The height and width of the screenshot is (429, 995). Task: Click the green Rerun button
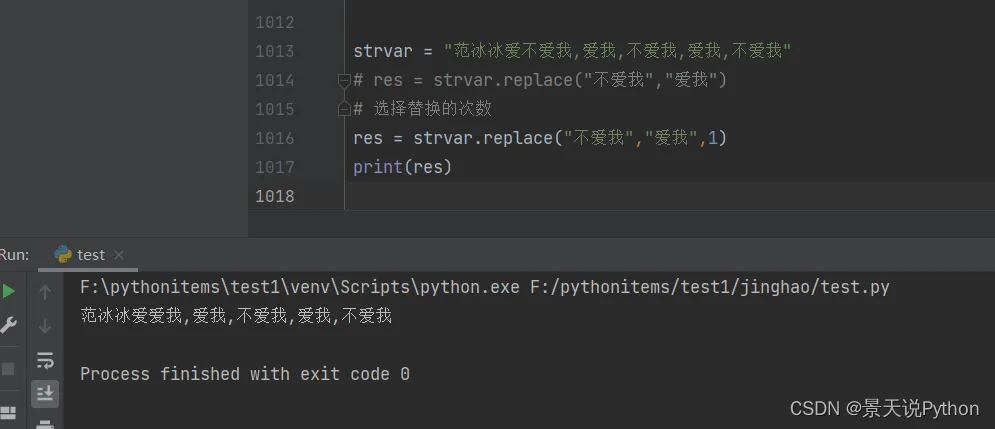(9, 292)
